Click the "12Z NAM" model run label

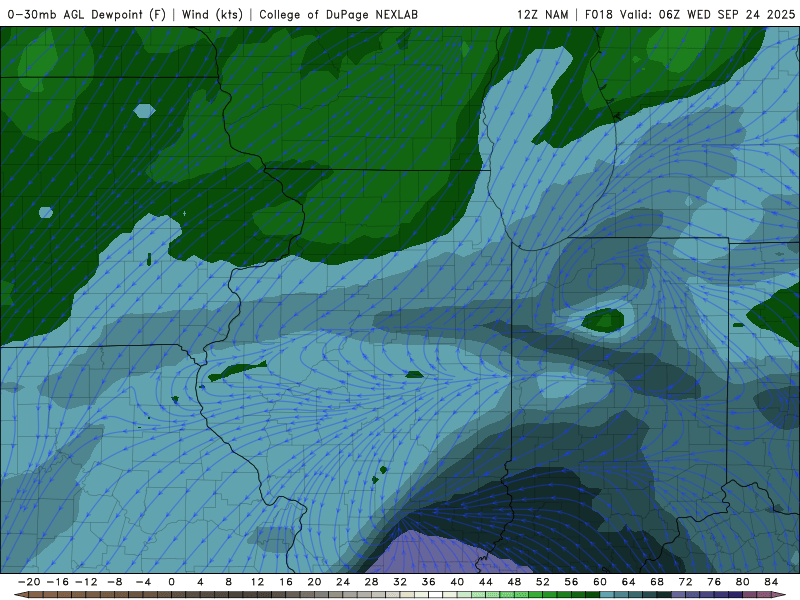pyautogui.click(x=542, y=14)
